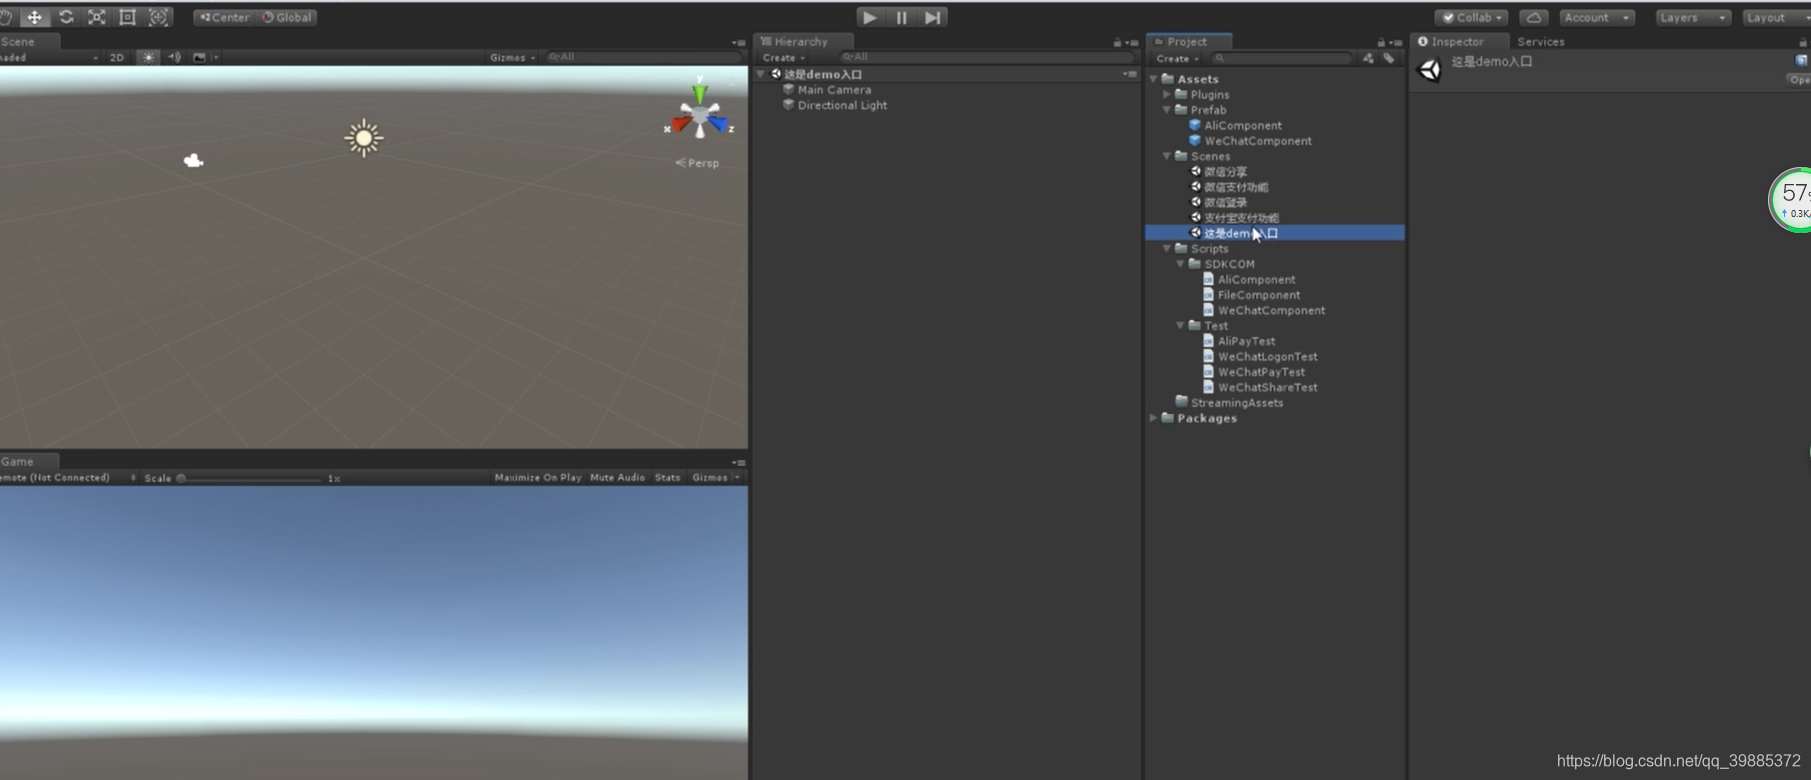Toggle scene lighting sun icon
1811x780 pixels.
pyautogui.click(x=148, y=57)
